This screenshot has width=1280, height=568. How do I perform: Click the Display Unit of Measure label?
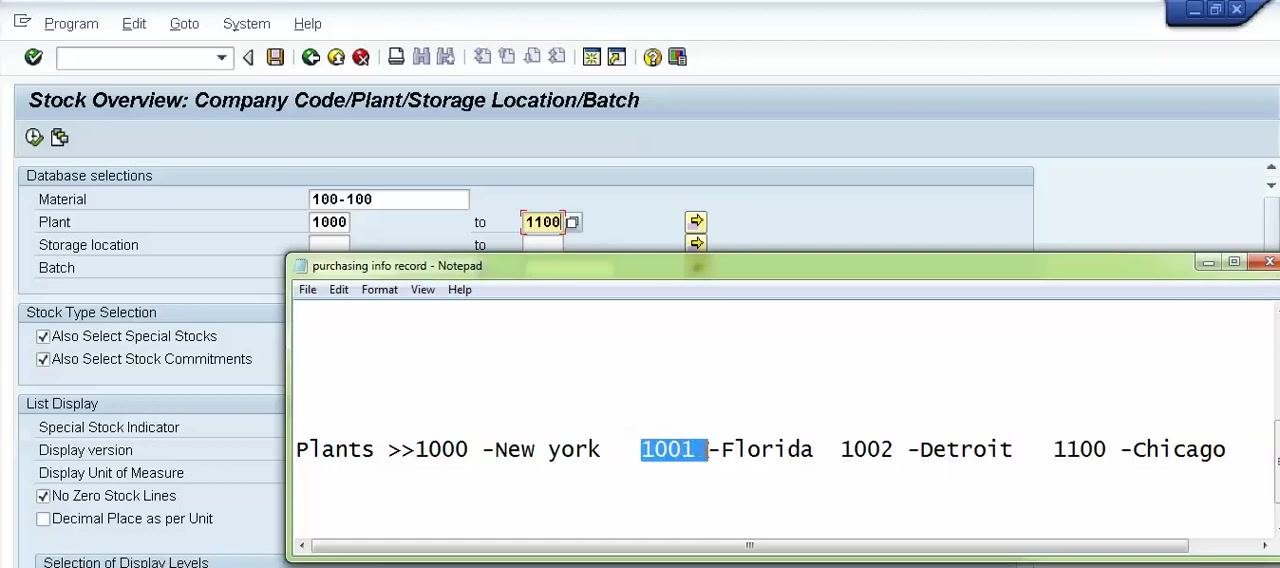point(111,473)
